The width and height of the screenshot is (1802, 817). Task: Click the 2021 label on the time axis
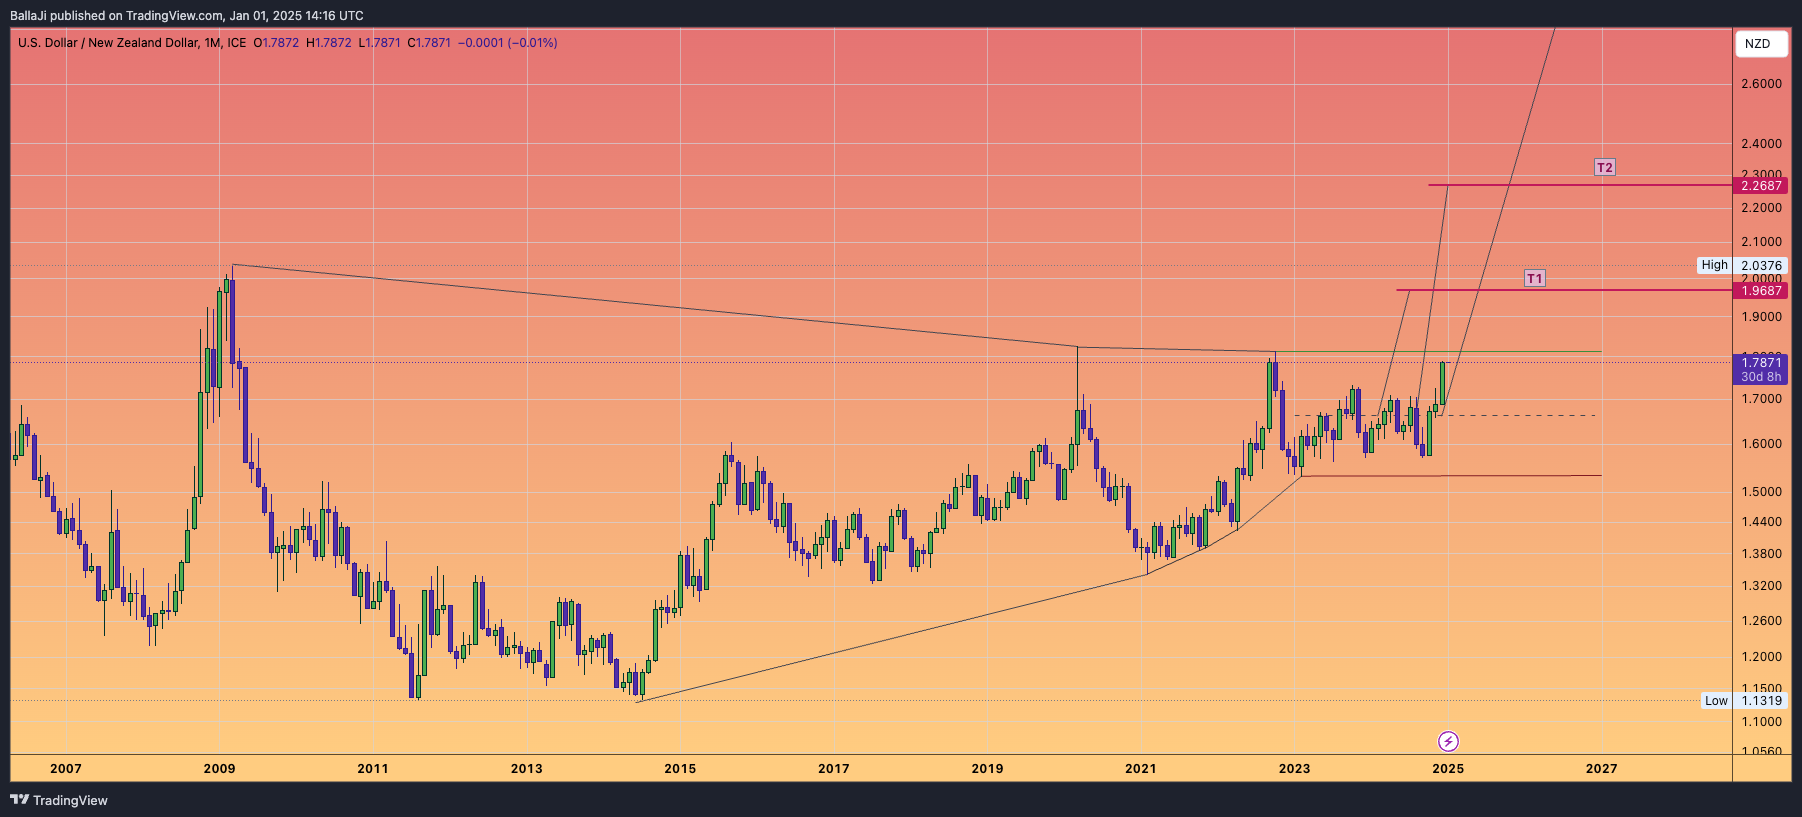[1140, 768]
